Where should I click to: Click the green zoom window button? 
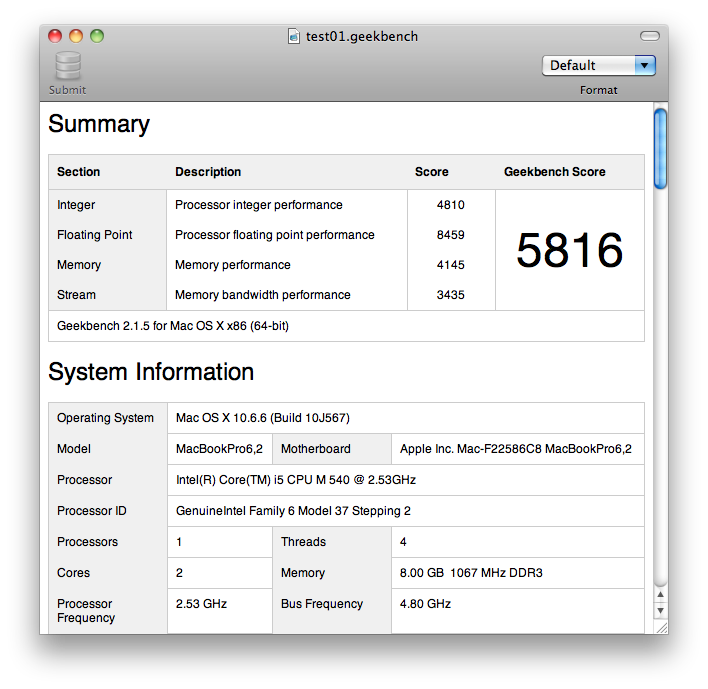pyautogui.click(x=97, y=36)
